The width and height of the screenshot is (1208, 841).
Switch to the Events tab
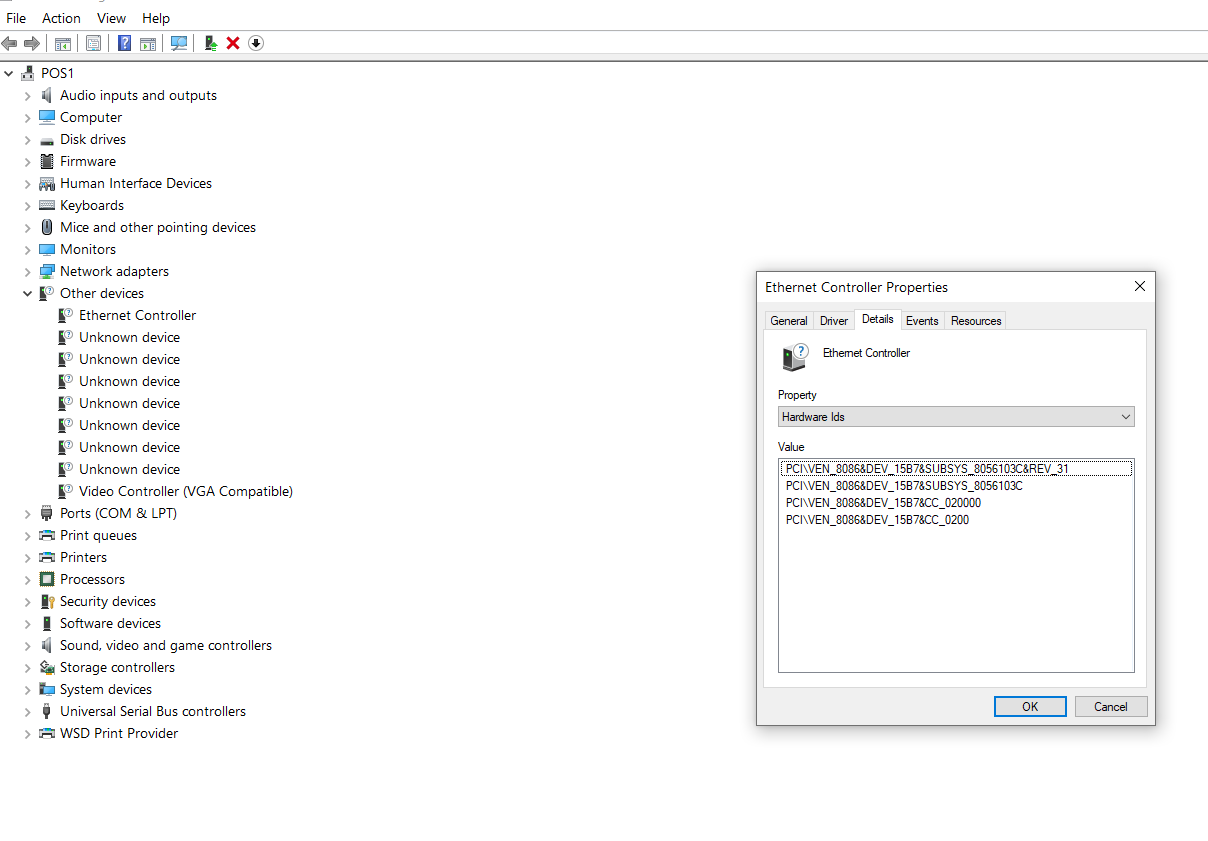click(921, 321)
